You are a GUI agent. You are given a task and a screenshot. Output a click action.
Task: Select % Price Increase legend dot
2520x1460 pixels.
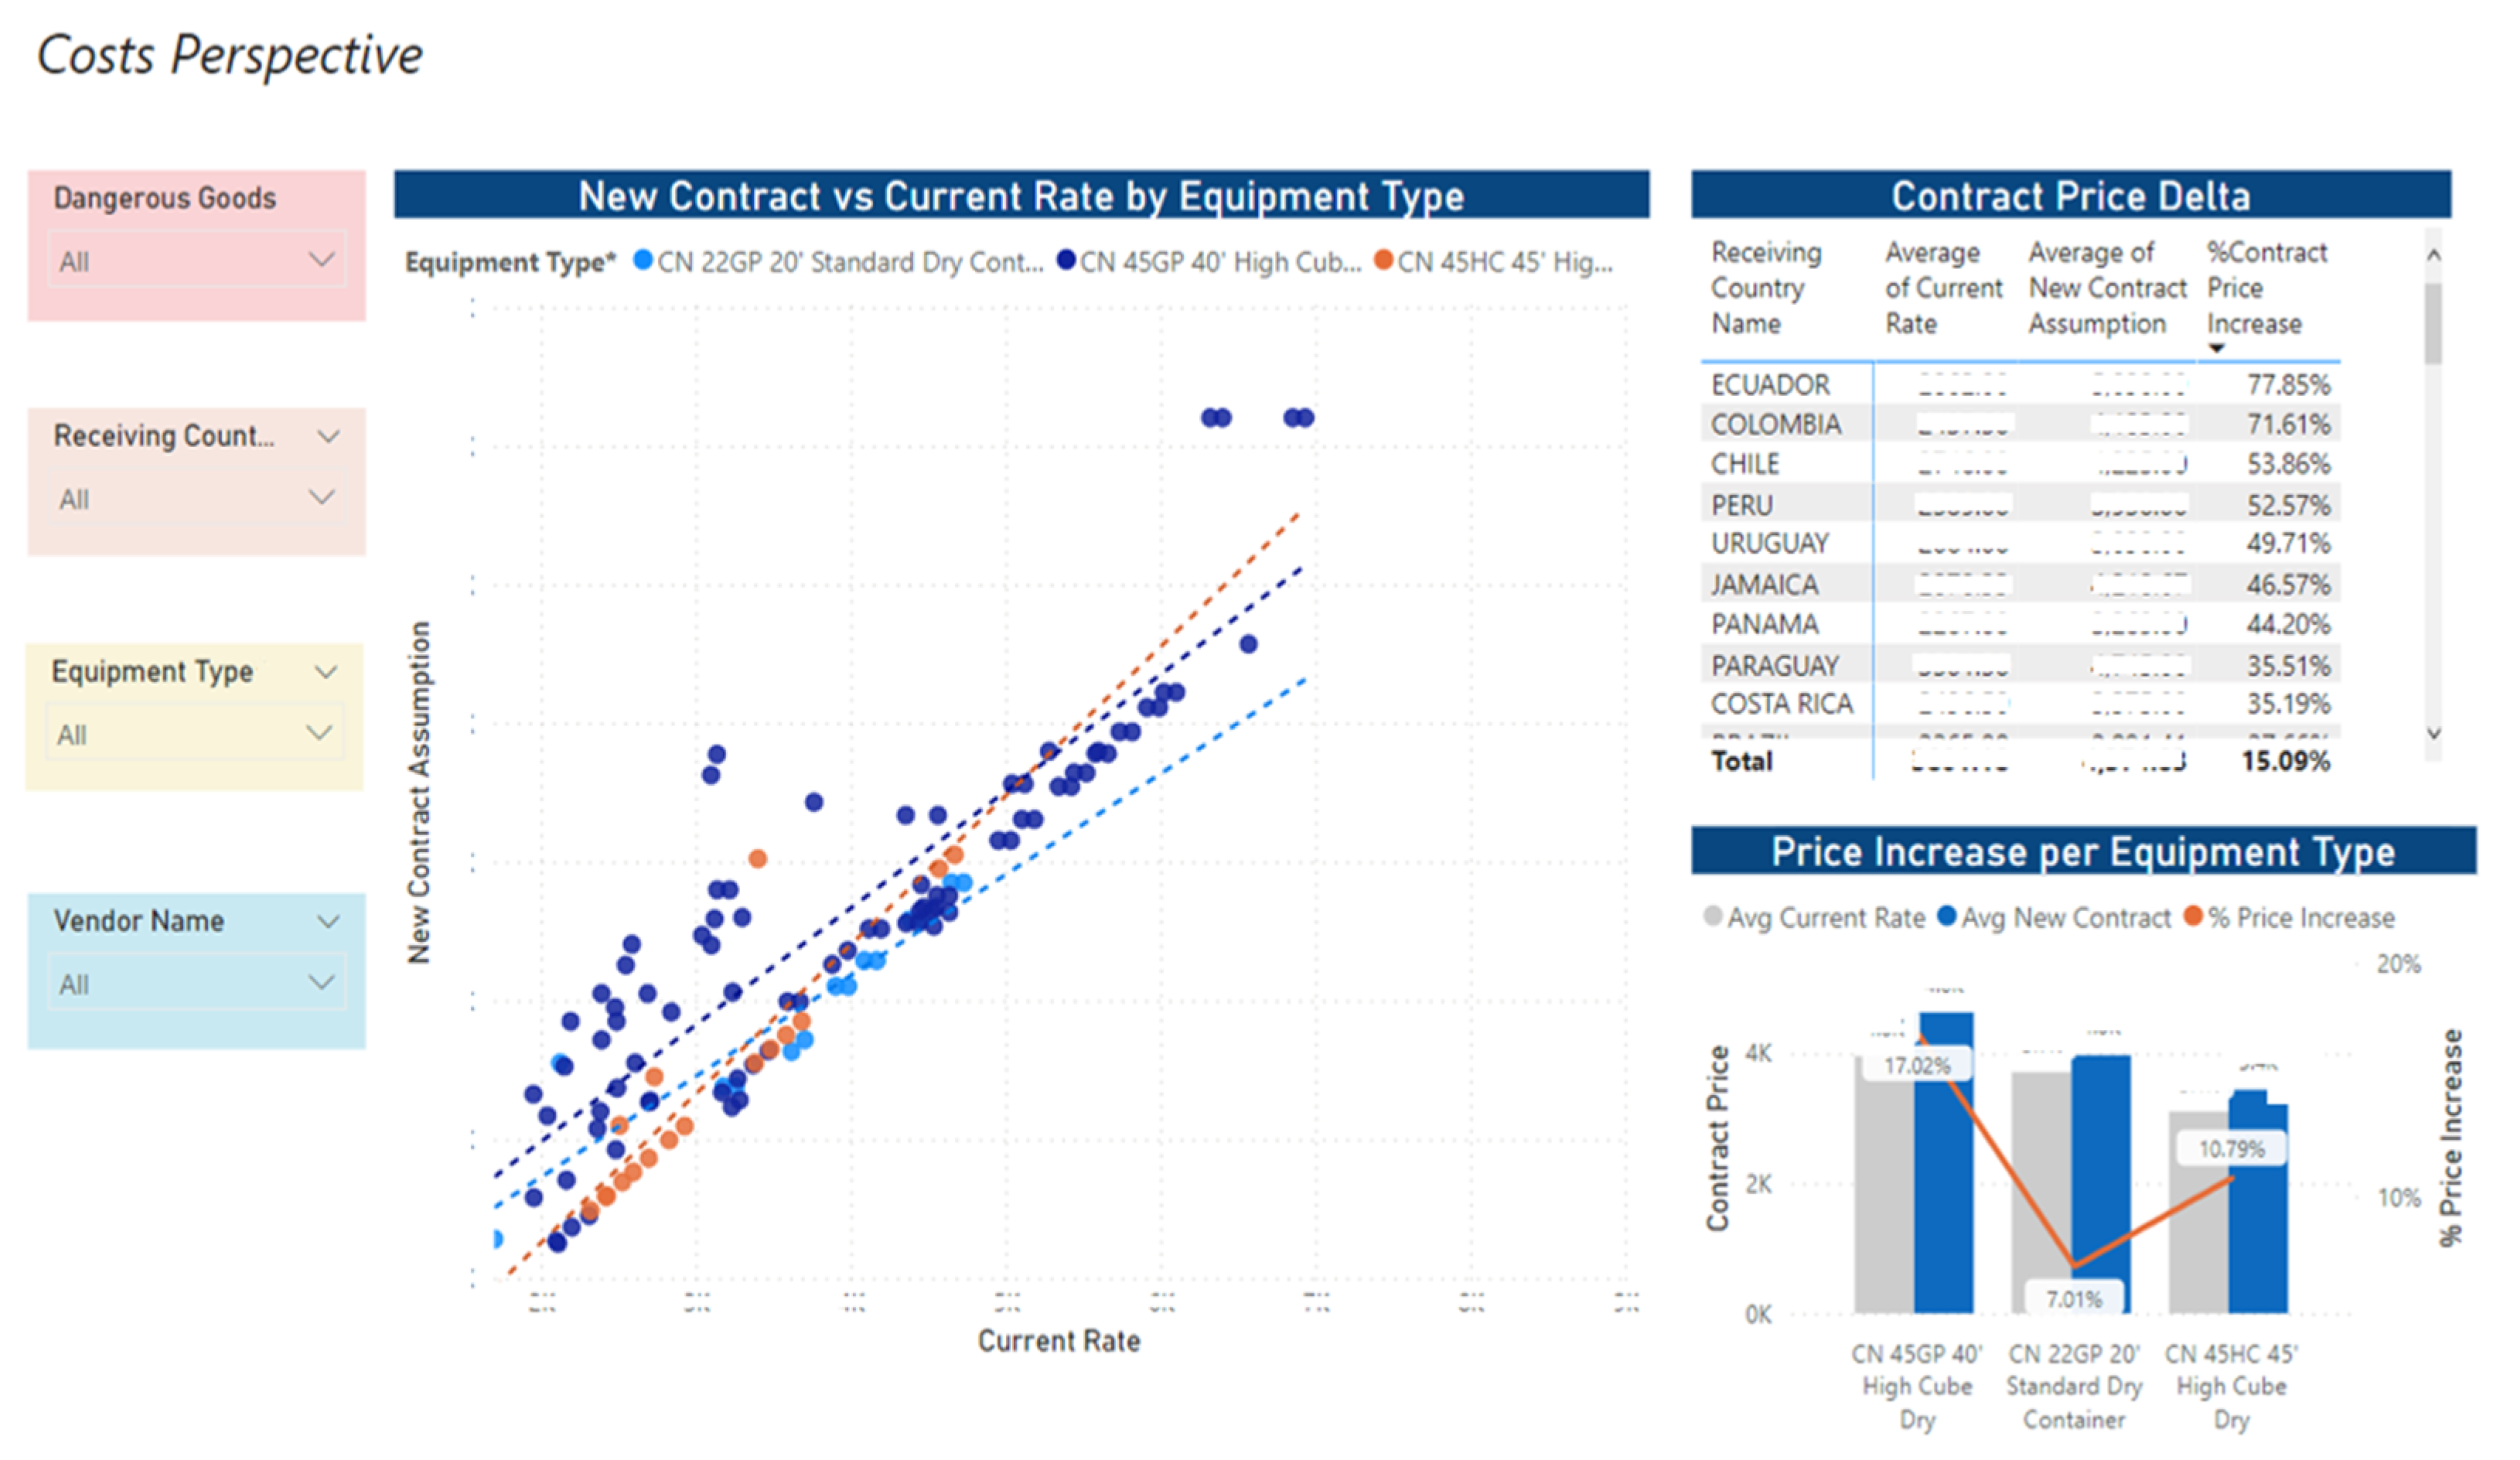pyautogui.click(x=2193, y=916)
